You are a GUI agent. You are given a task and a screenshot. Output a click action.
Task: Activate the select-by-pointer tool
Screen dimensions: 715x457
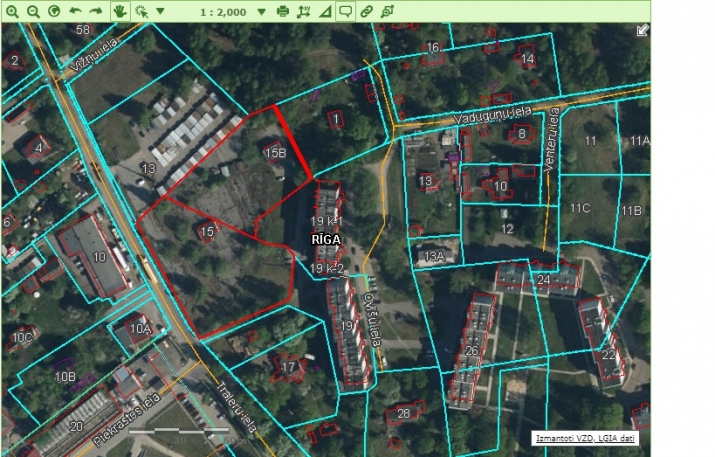[142, 11]
